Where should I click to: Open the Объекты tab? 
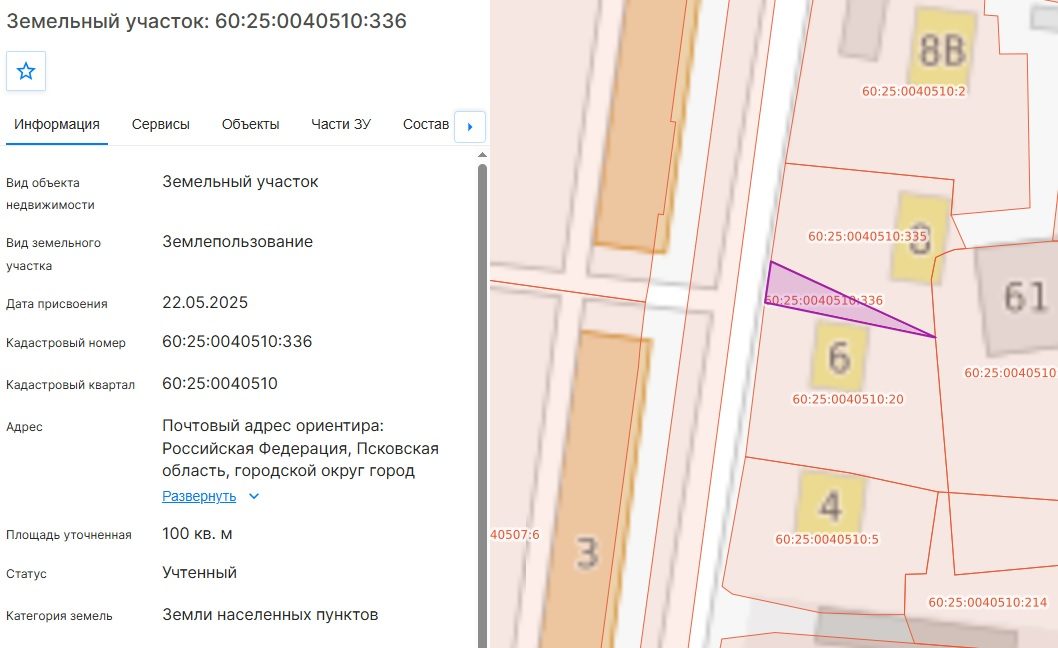tap(250, 124)
